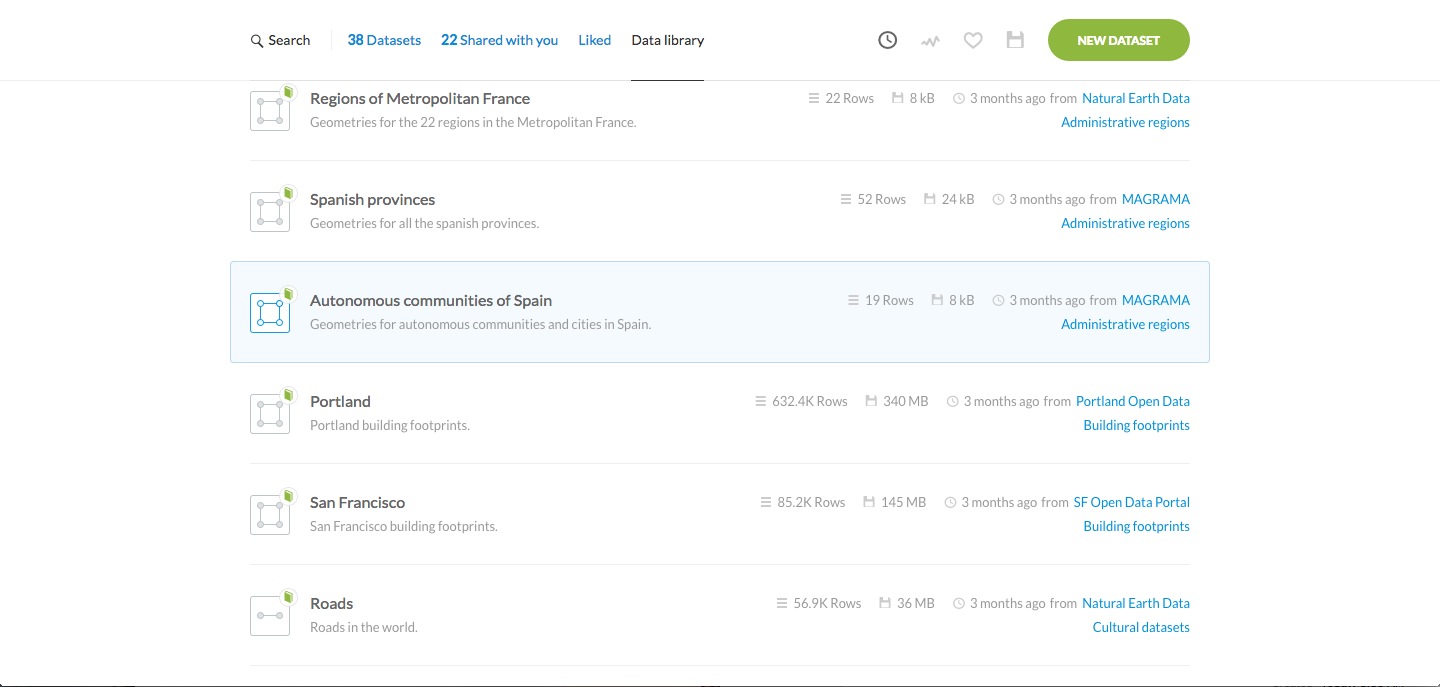1440x687 pixels.
Task: Open the Liked tab
Action: click(594, 41)
